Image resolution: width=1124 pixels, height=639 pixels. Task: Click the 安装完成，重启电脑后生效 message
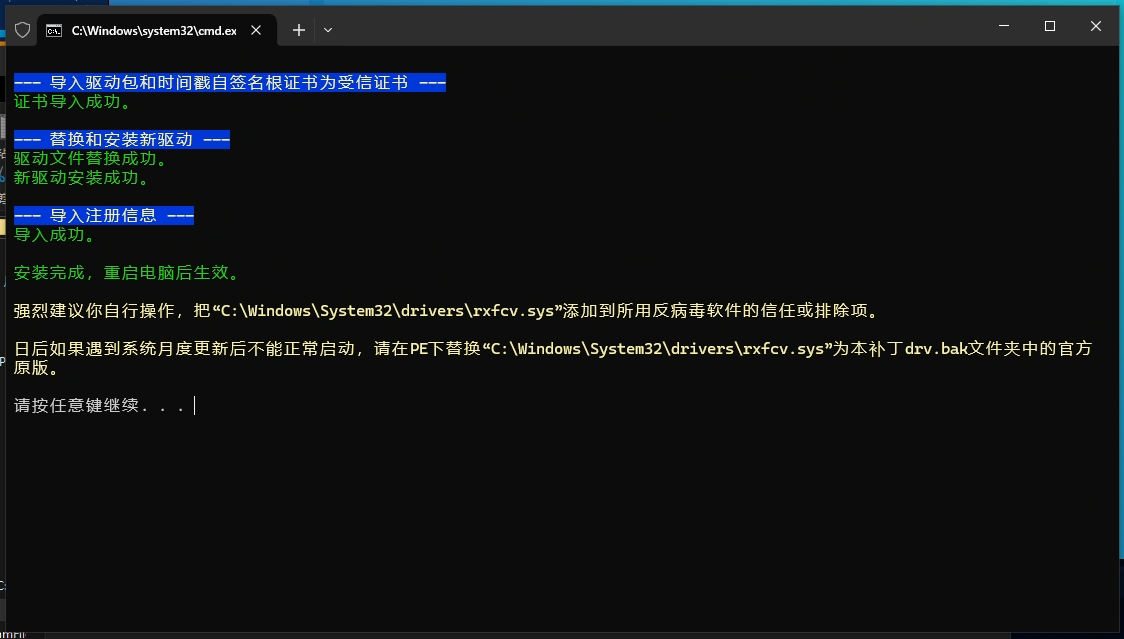pyautogui.click(x=126, y=273)
